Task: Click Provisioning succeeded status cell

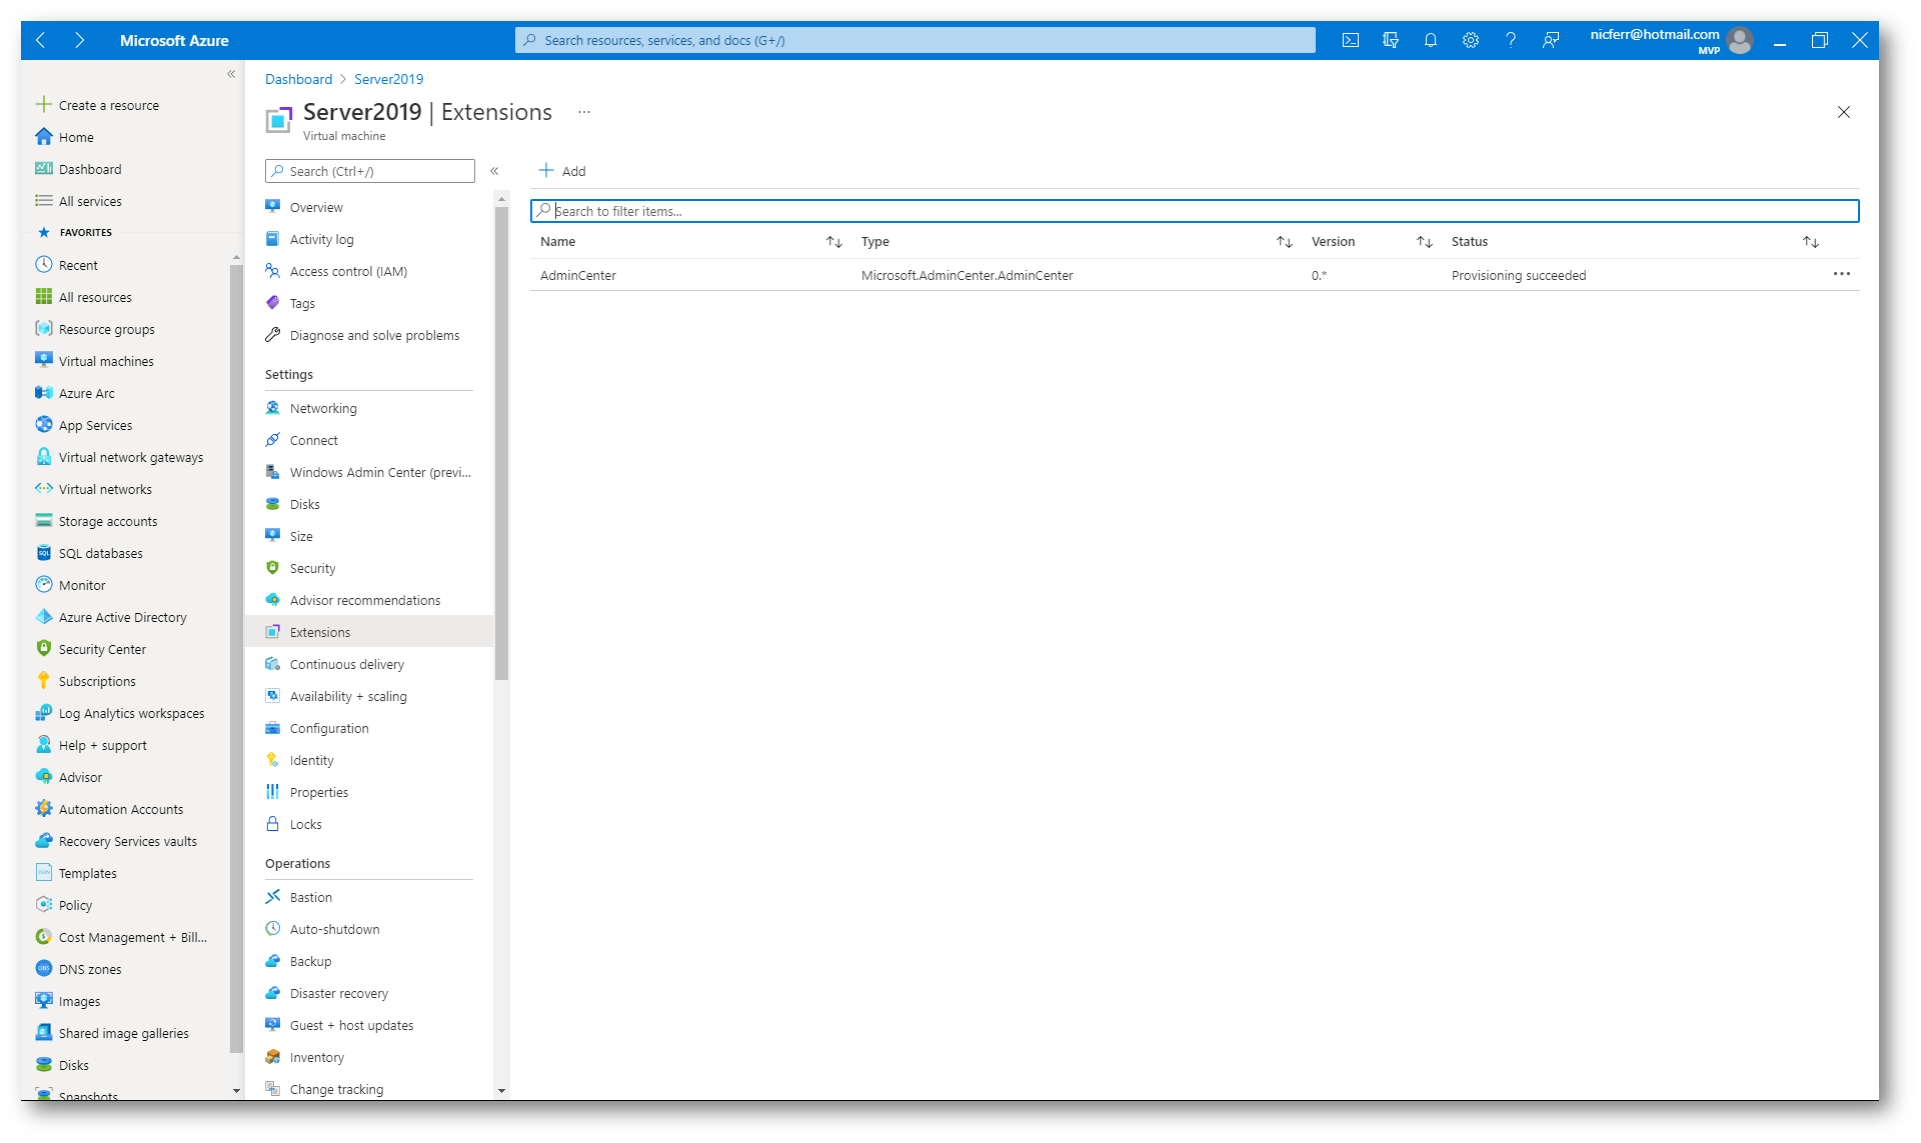Action: [x=1518, y=275]
